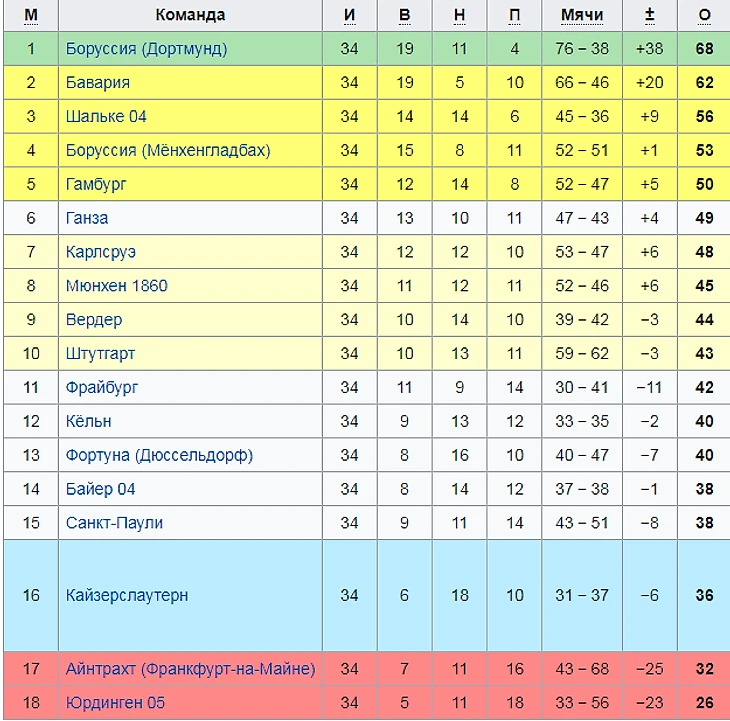This screenshot has height=721, width=730.
Task: Select the Вердер team link
Action: (x=94, y=320)
